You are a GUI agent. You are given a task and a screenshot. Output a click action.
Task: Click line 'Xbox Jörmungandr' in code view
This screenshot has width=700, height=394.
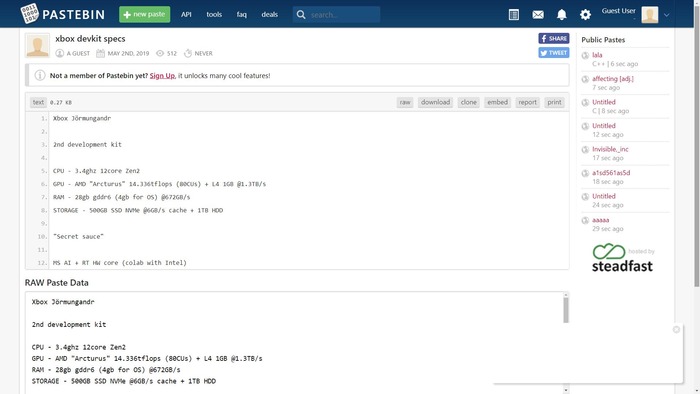click(82, 118)
